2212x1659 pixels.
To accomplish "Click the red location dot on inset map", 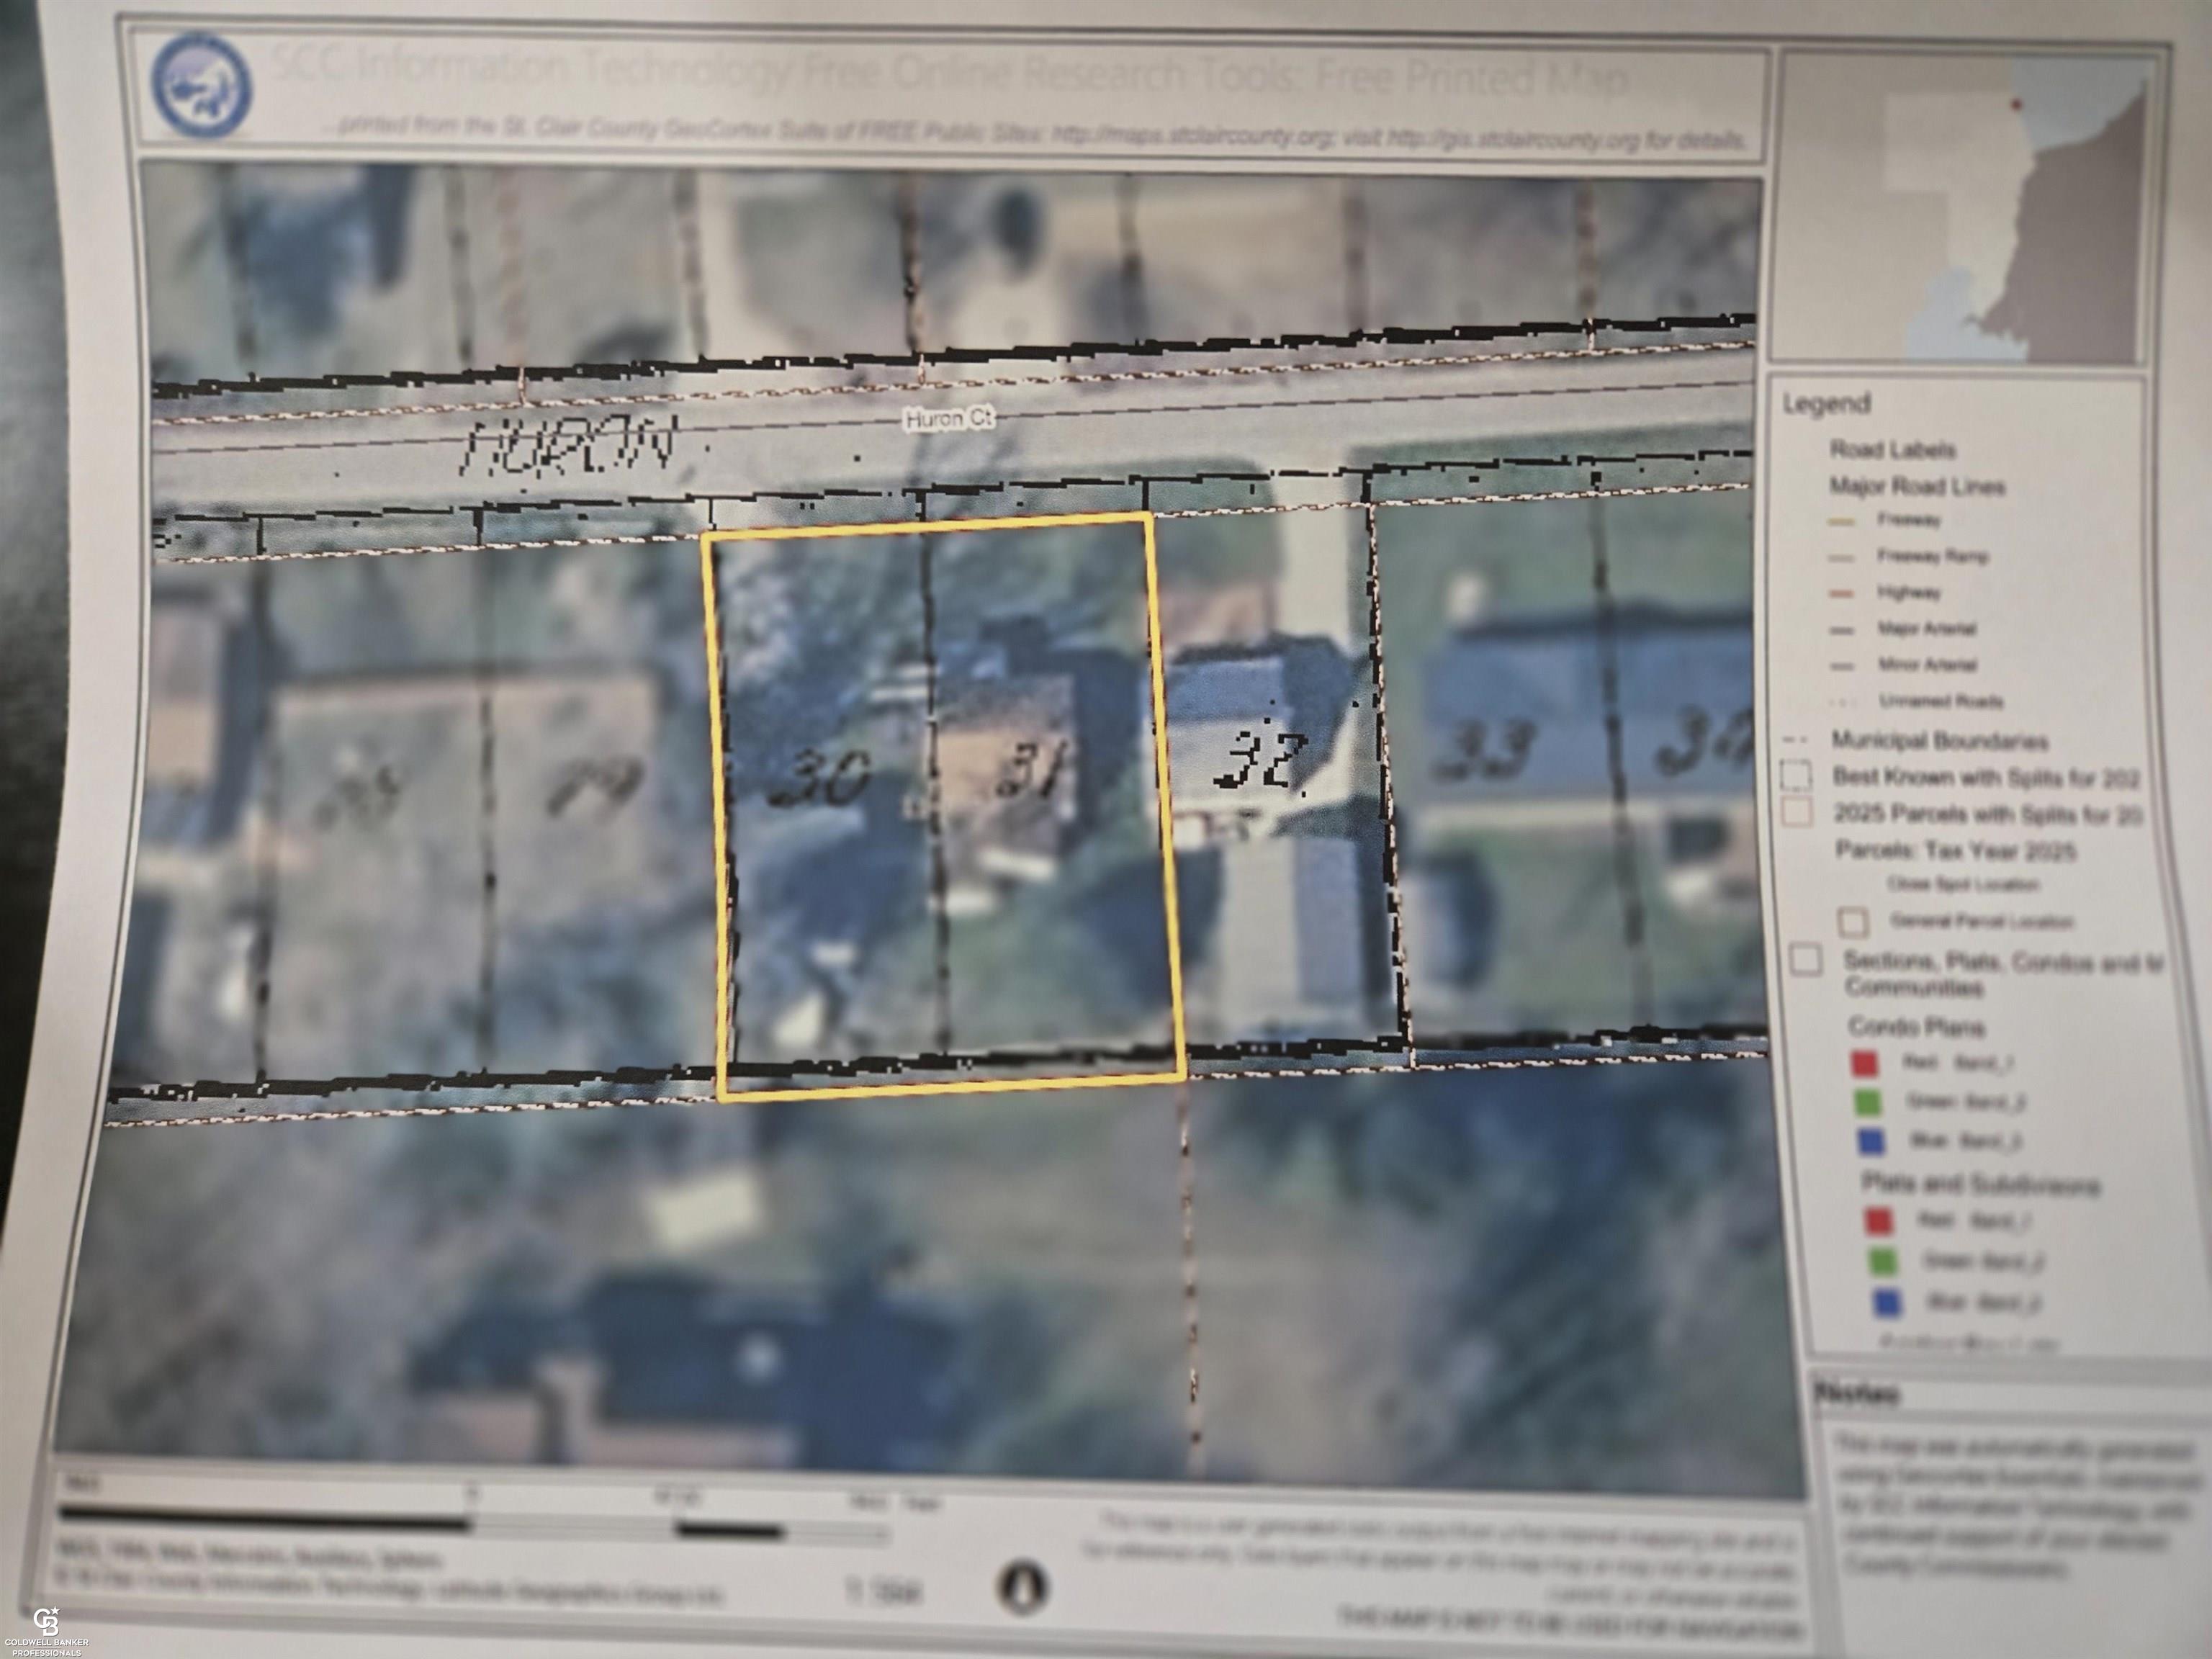I will pyautogui.click(x=2017, y=104).
